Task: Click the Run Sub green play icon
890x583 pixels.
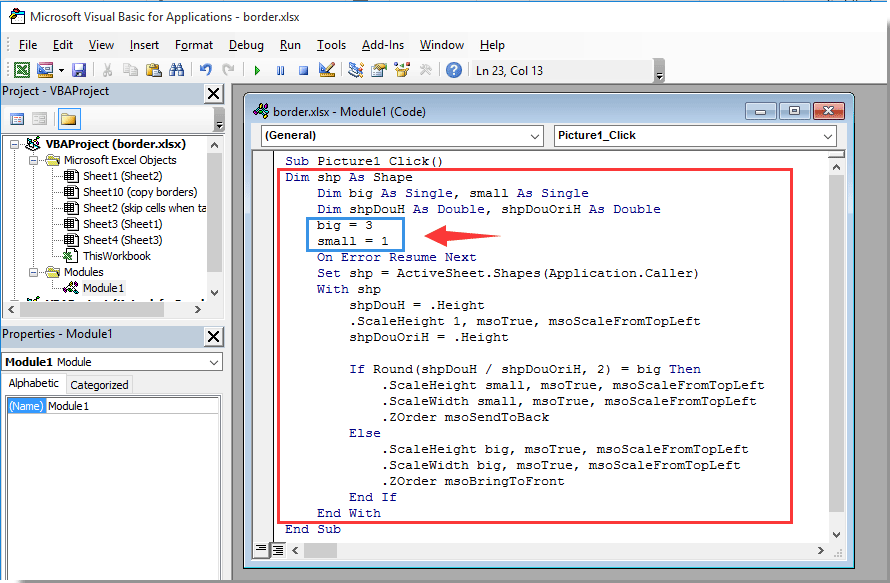Action: [x=257, y=70]
